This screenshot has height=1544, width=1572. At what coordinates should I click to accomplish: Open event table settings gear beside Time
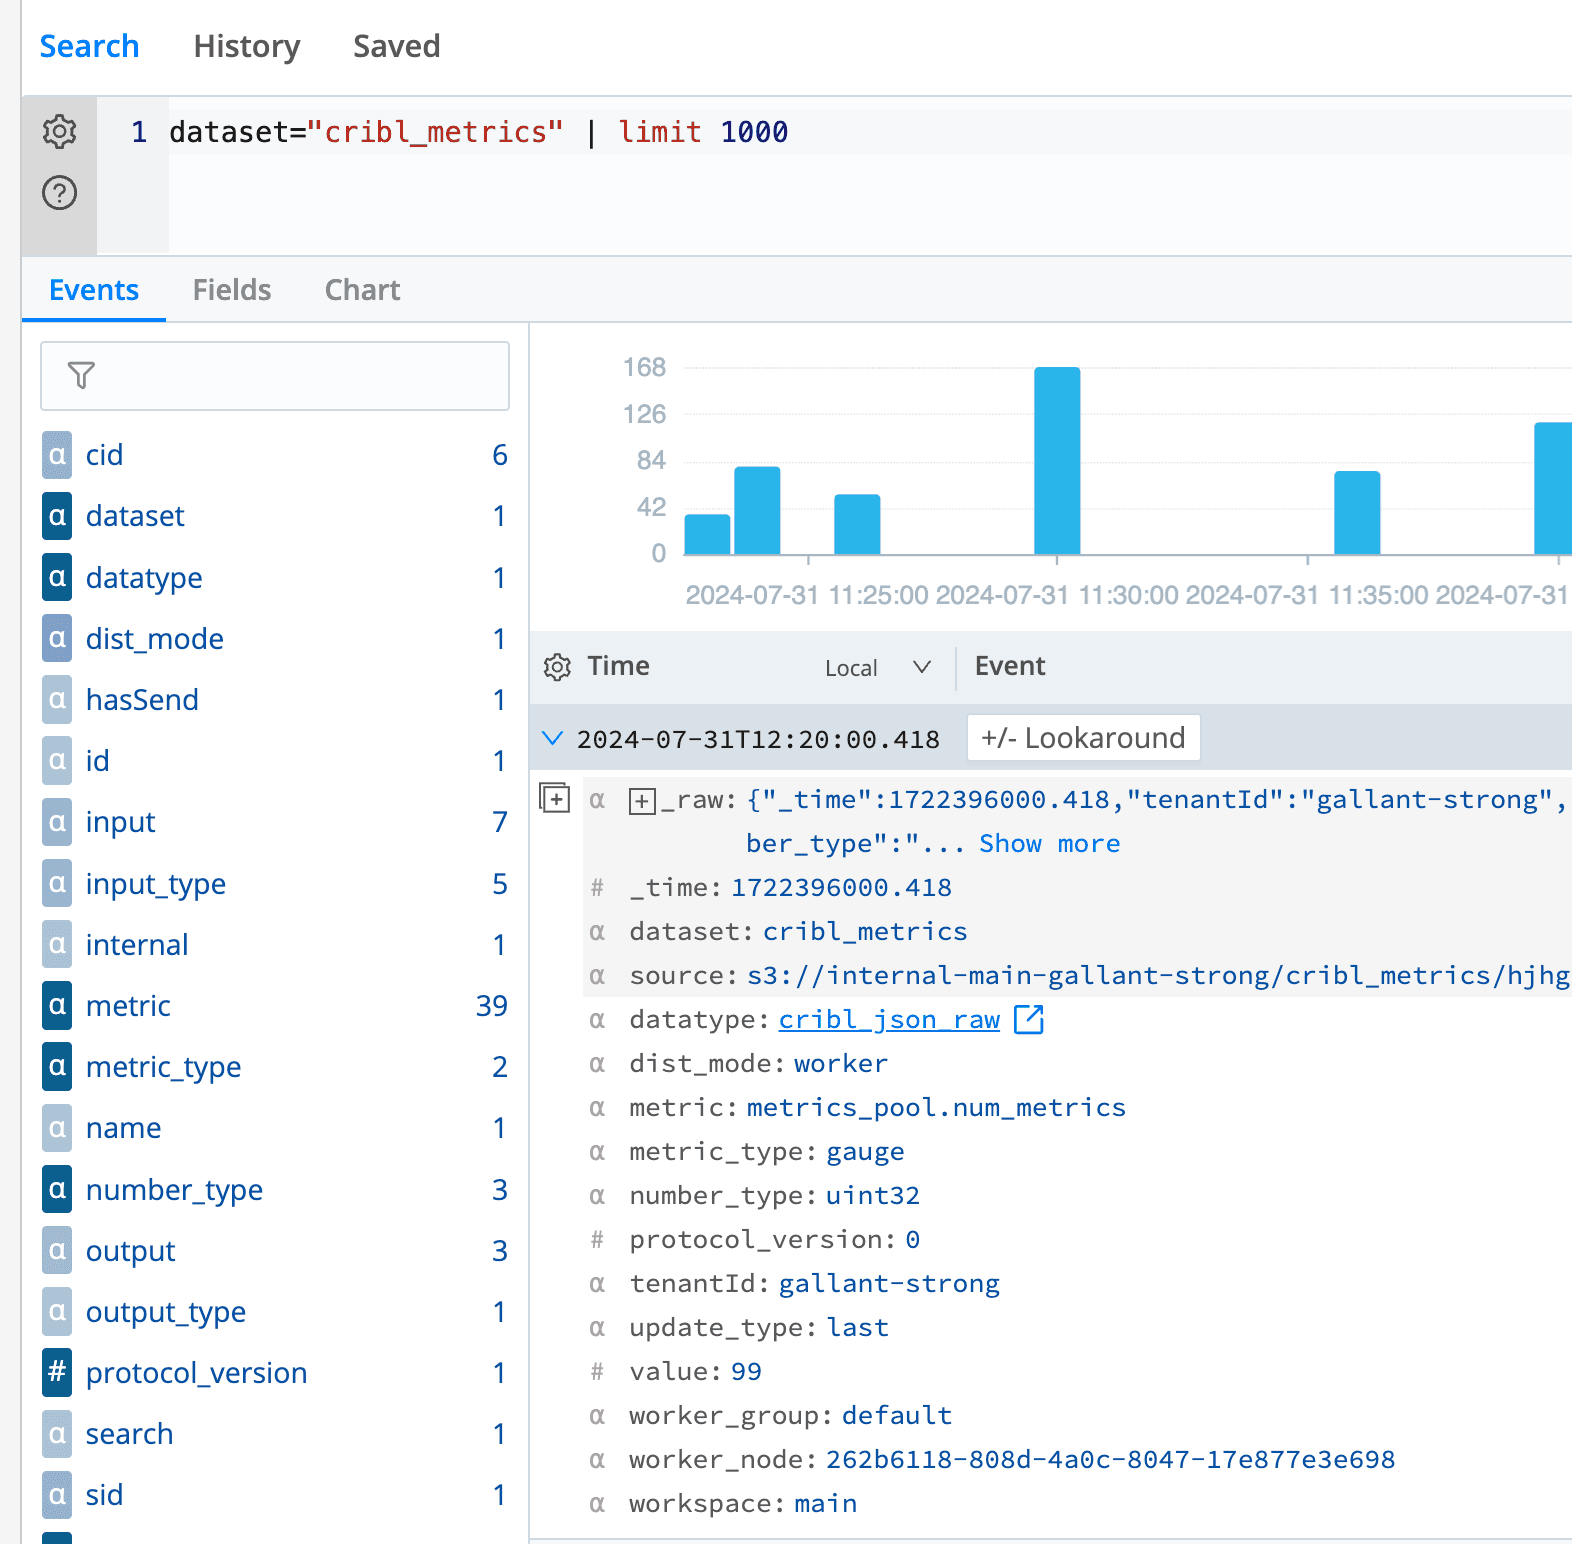[557, 667]
